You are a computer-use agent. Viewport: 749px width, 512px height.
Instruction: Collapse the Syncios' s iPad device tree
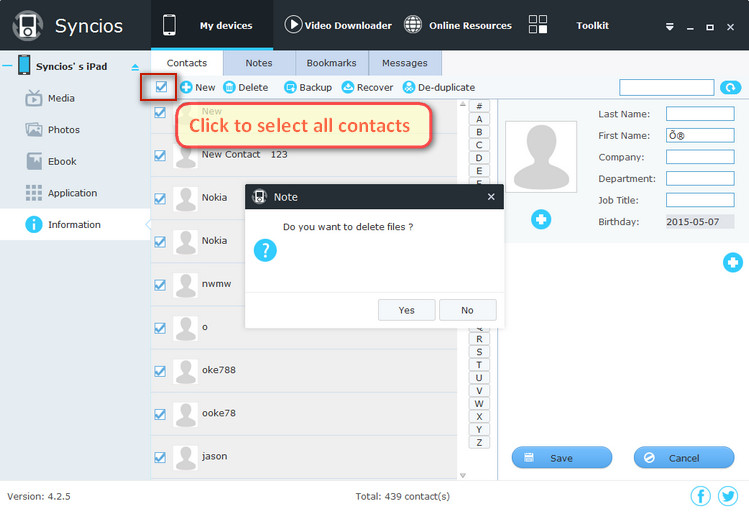(7, 66)
